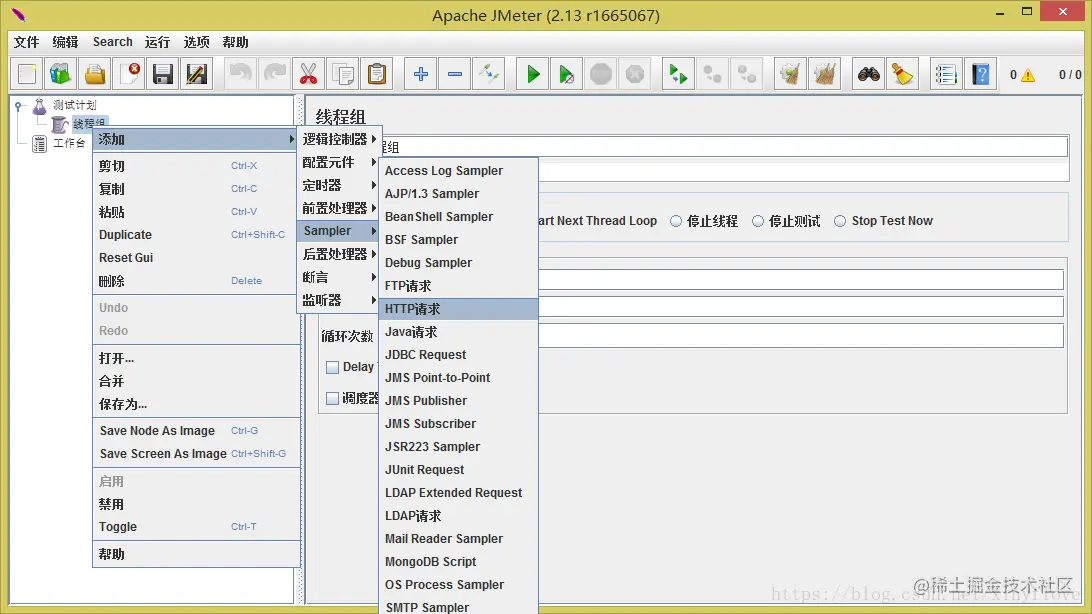Choose HTTP请求 from the Sampler list
This screenshot has height=614, width=1092.
[x=458, y=308]
